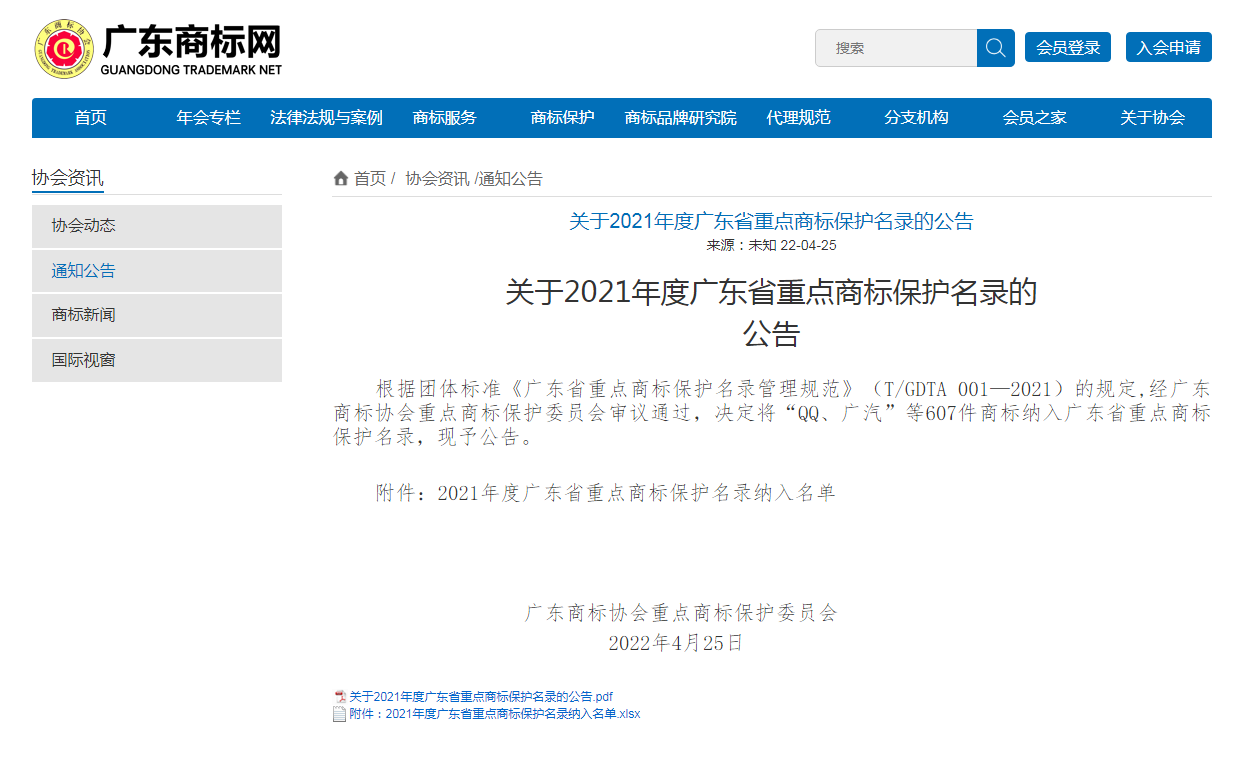
Task: Click 协会资讯 in the breadcrumb path
Action: [x=436, y=179]
